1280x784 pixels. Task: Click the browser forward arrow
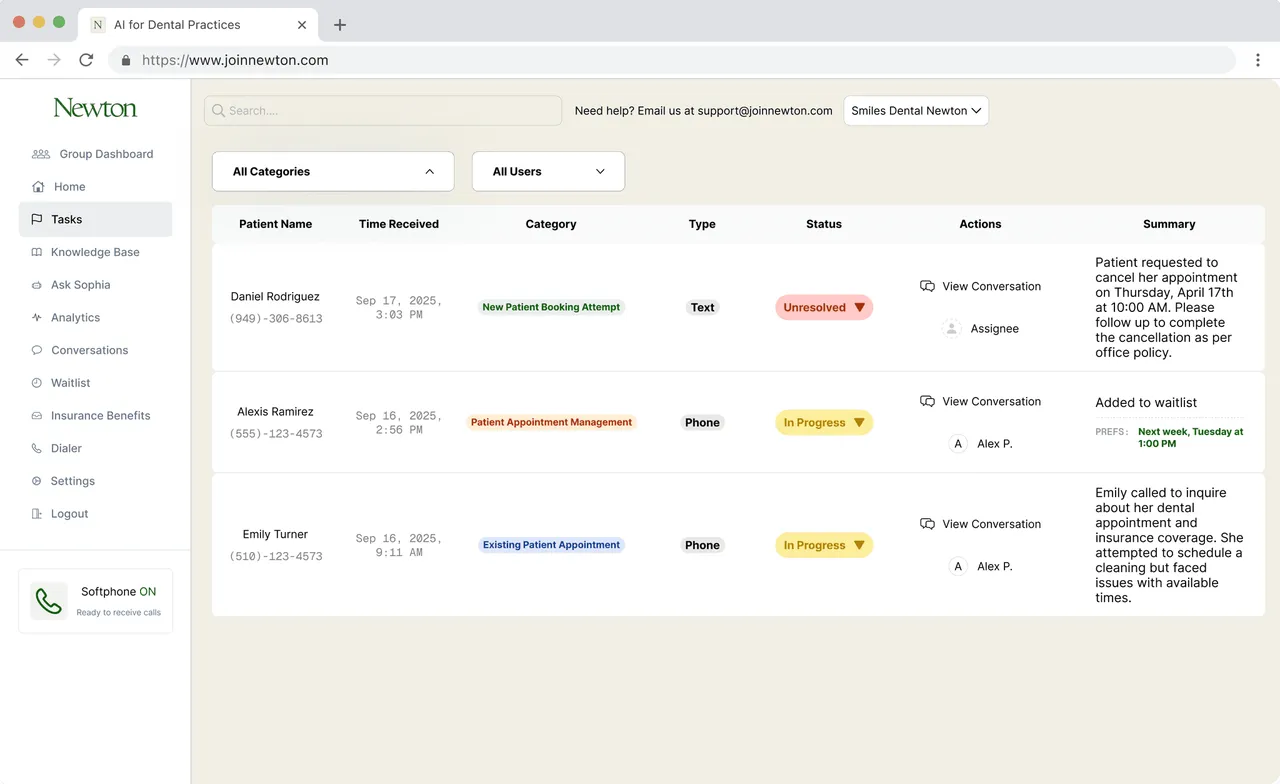pos(54,60)
